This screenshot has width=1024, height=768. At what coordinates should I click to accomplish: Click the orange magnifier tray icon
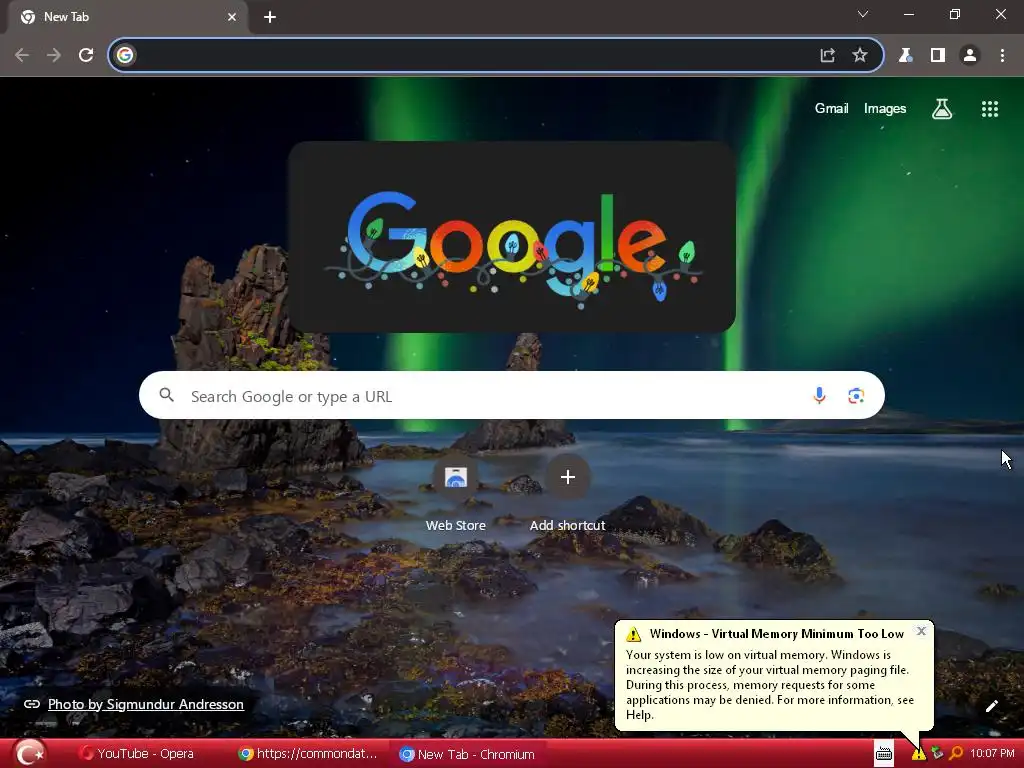pos(956,754)
